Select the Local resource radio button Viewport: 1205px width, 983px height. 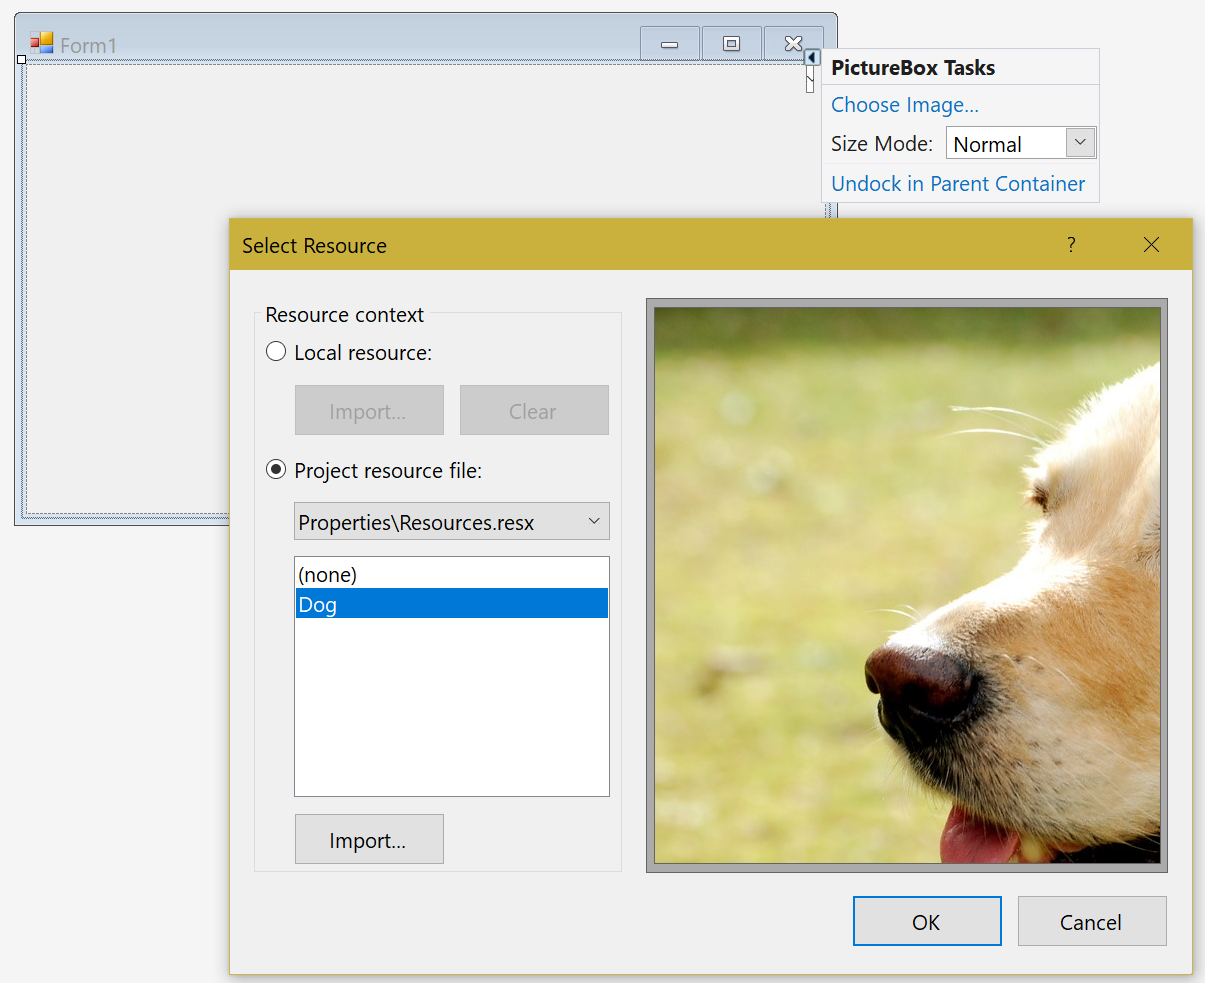(275, 351)
